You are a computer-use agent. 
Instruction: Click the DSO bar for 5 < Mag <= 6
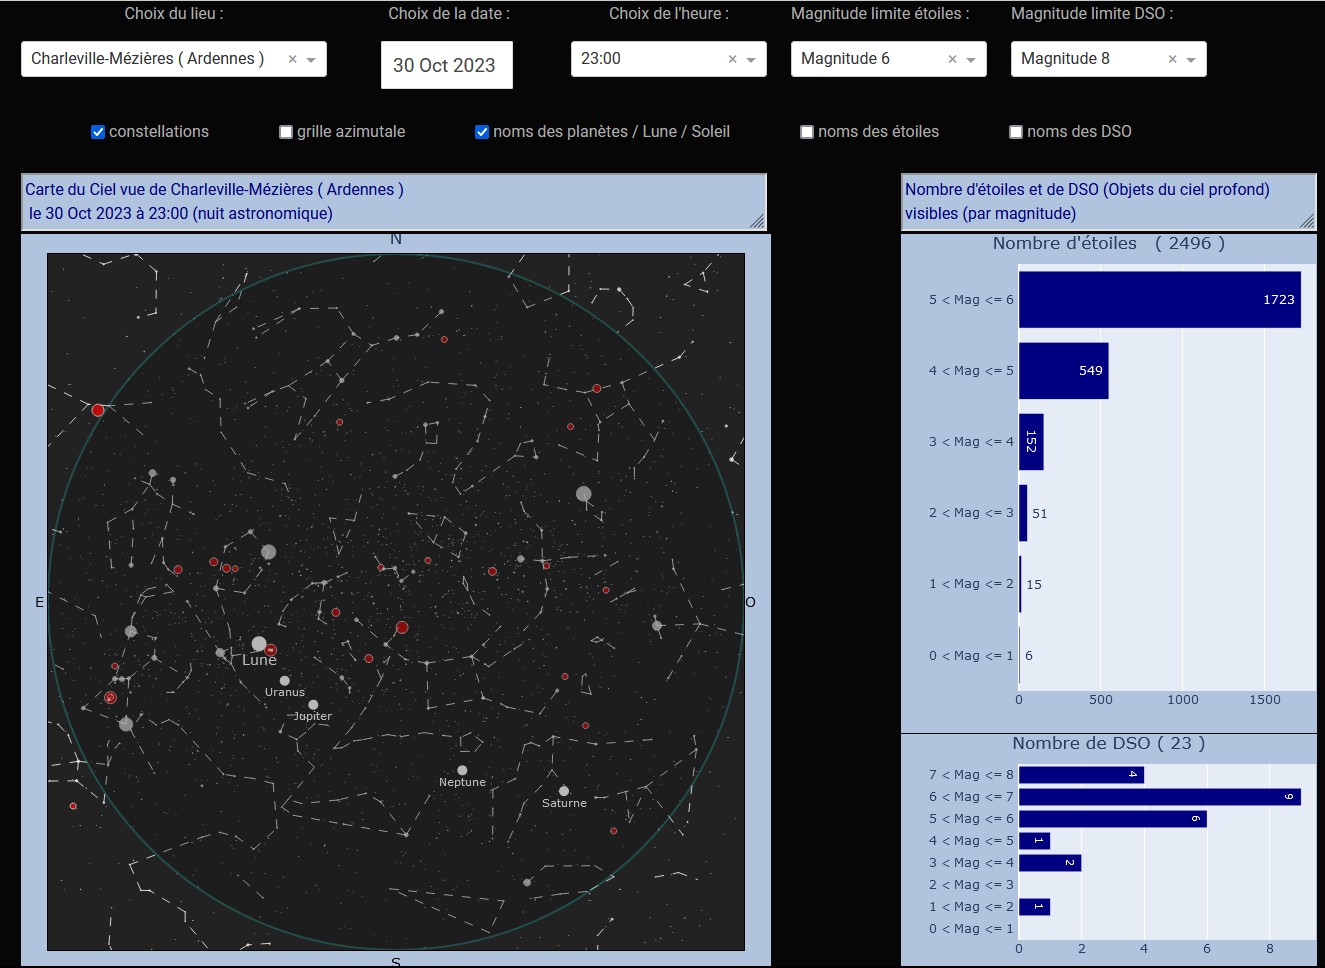[x=1113, y=819]
